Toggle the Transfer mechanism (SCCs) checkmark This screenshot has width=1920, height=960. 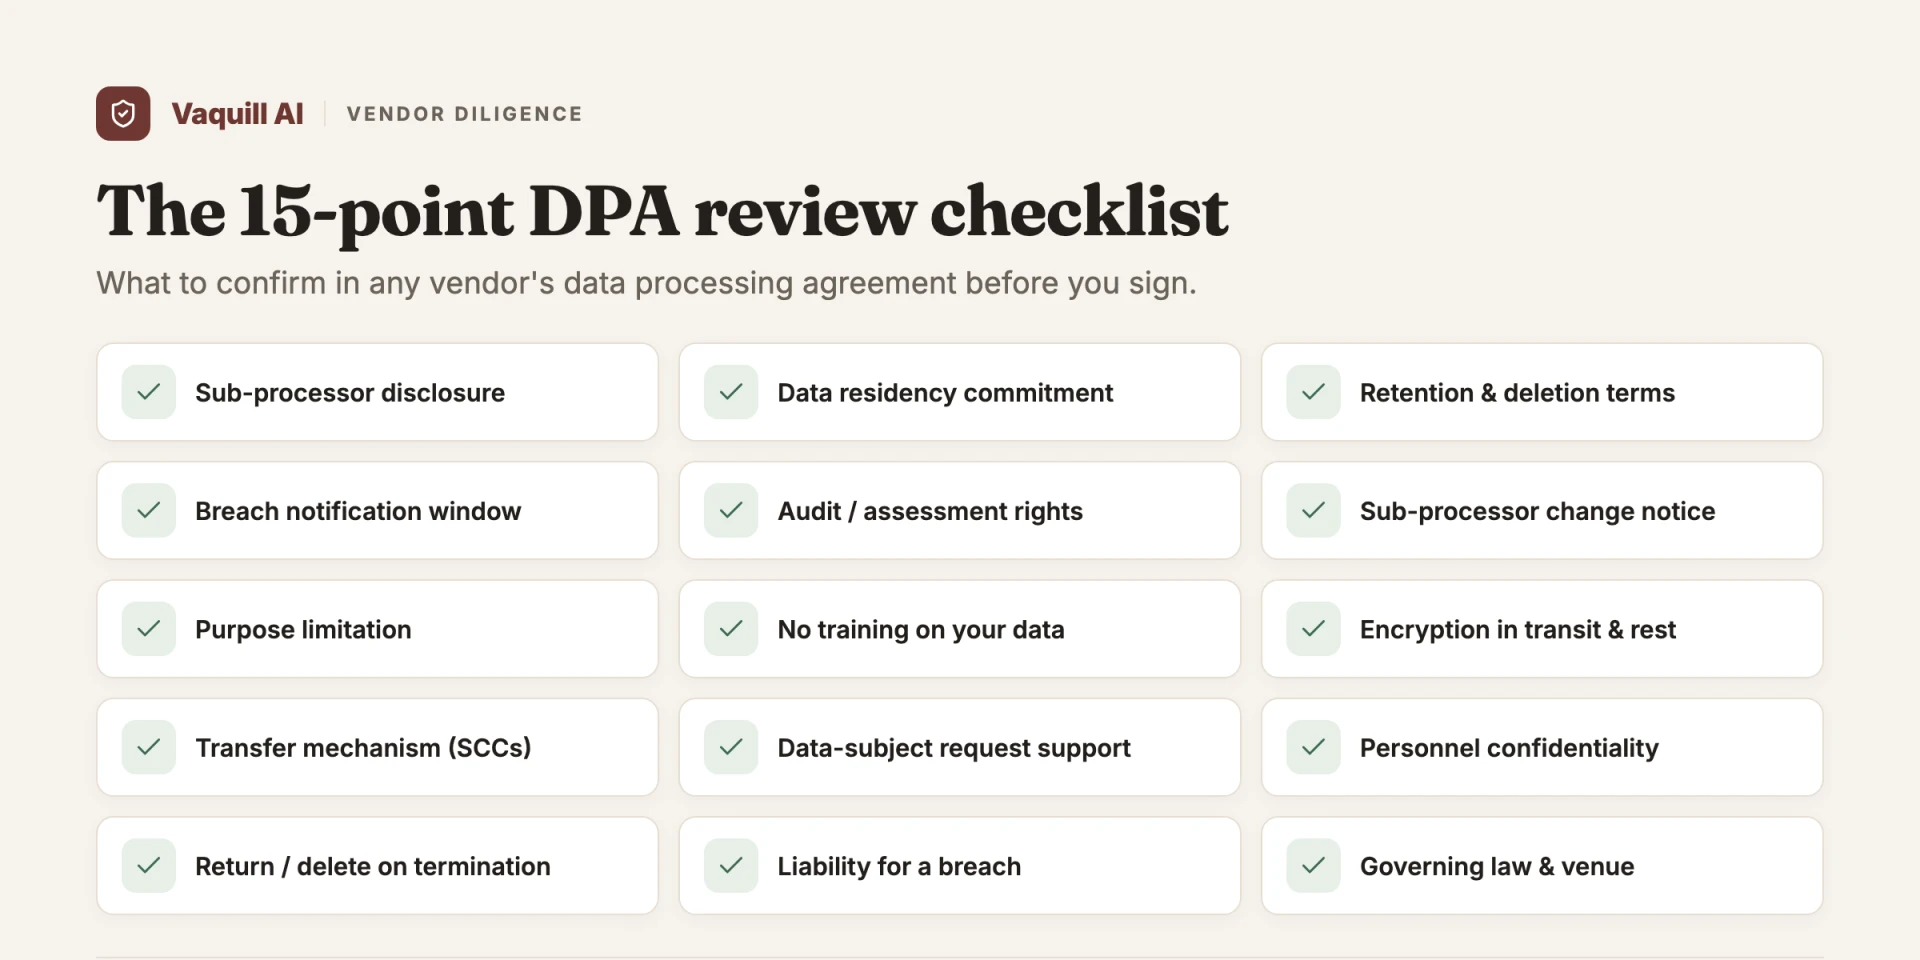tap(149, 747)
